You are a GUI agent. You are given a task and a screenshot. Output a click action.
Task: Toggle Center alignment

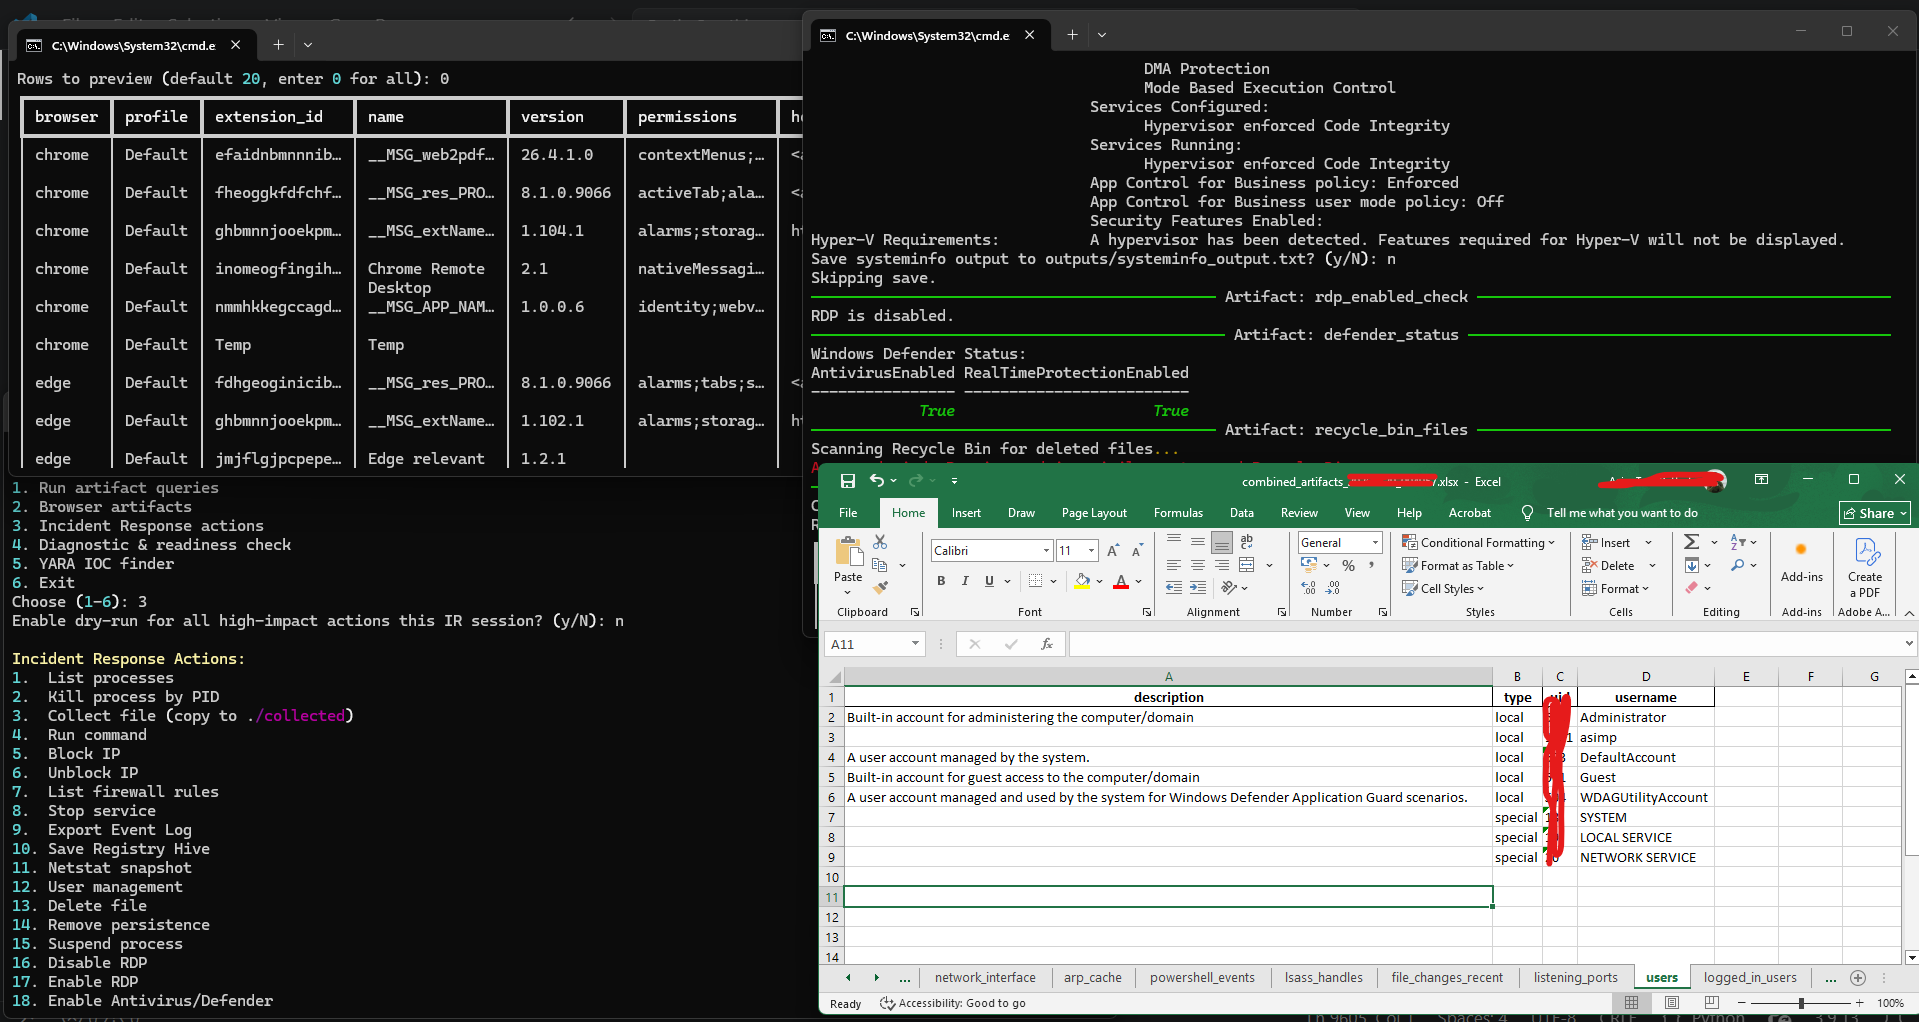point(1198,565)
